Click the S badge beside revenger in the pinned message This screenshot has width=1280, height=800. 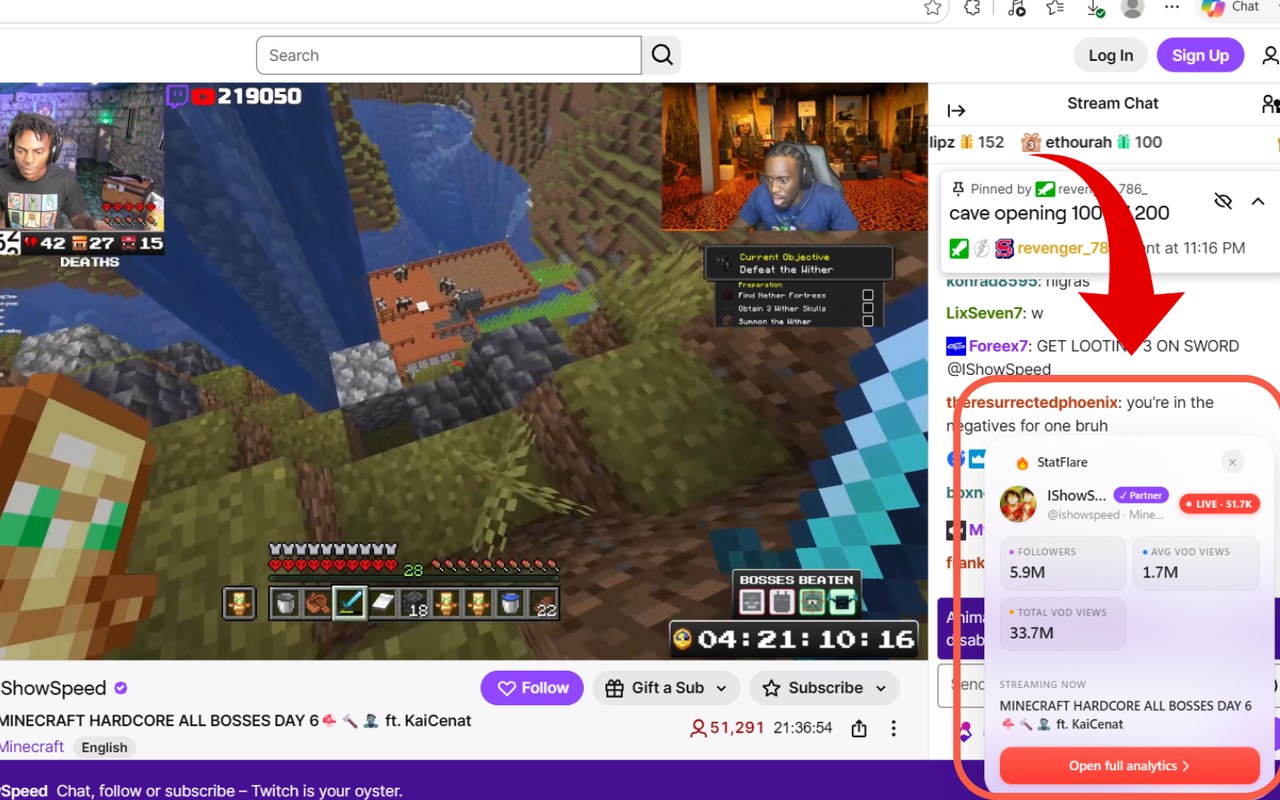[1004, 248]
